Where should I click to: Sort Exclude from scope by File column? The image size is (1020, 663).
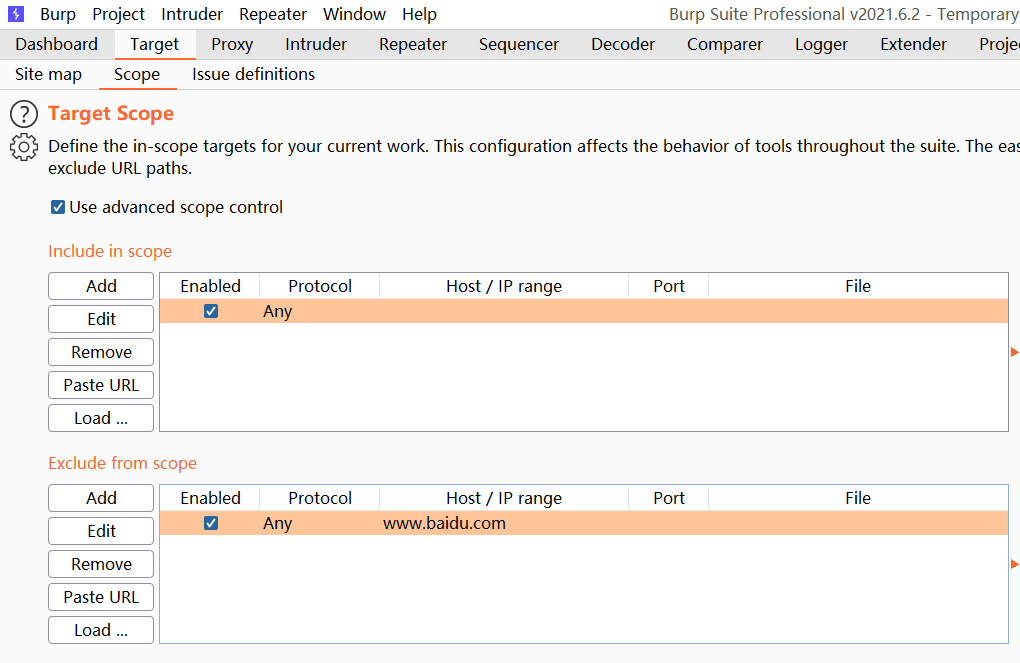point(858,498)
